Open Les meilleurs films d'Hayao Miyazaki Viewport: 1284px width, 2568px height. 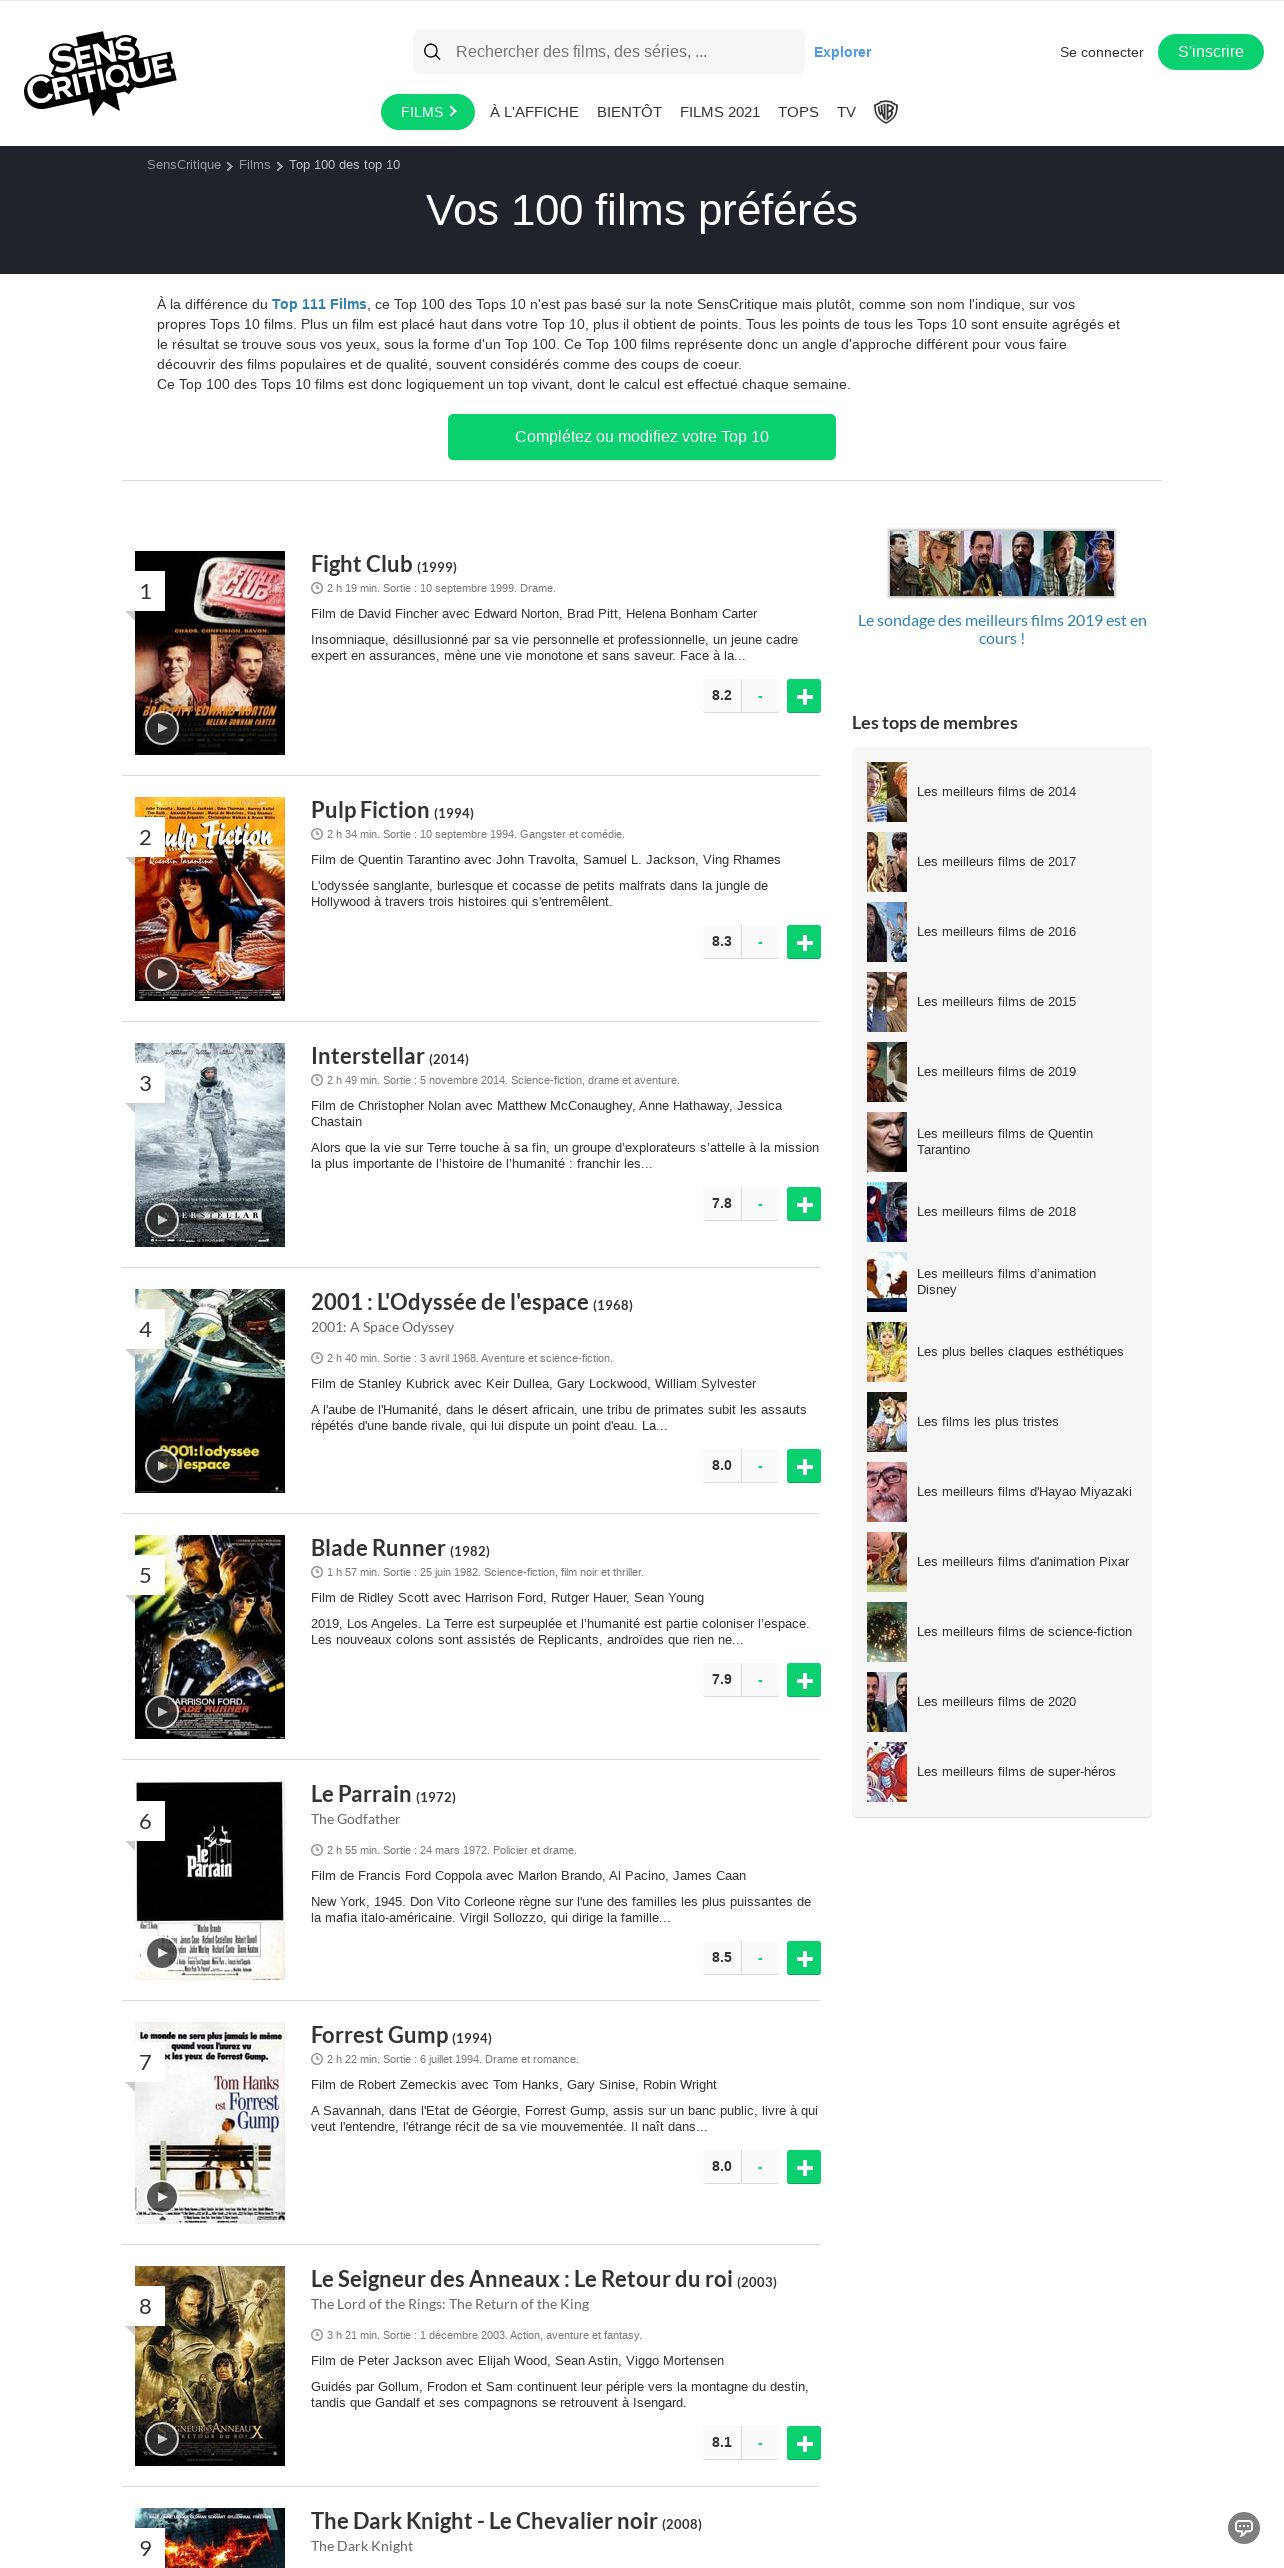pos(1024,1492)
